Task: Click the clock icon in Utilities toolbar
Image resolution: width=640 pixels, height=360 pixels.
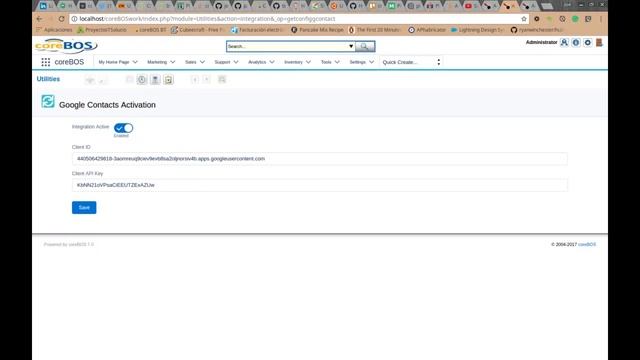Action: tap(142, 80)
